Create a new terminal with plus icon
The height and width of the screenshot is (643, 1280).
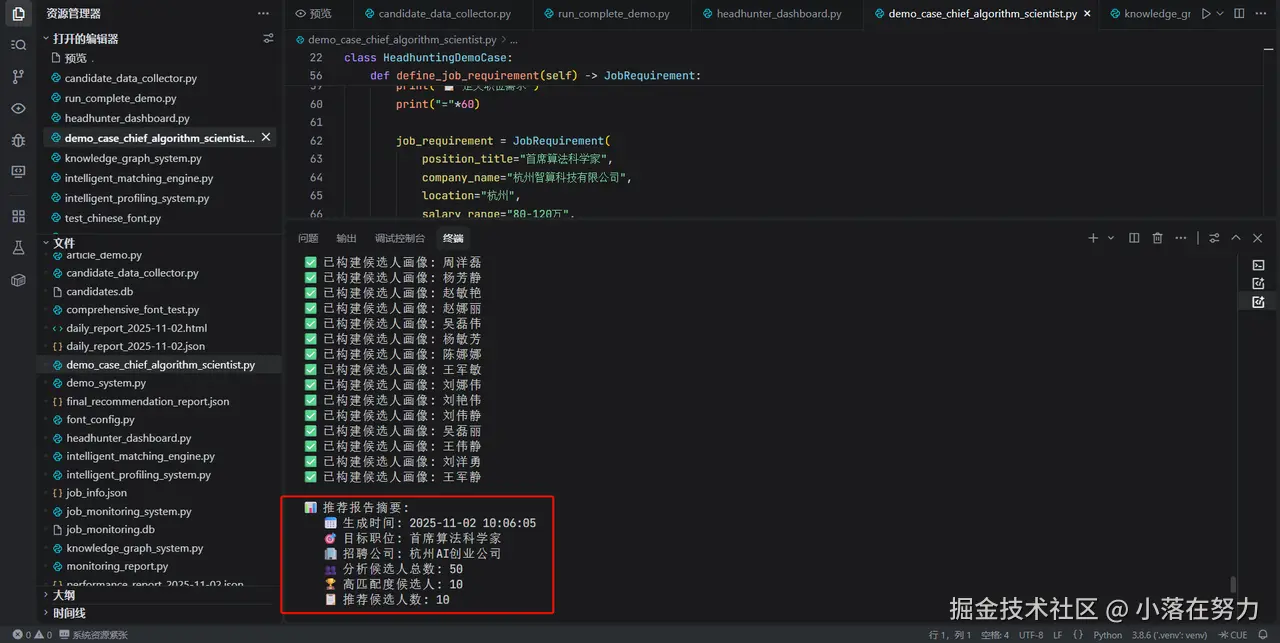tap(1093, 238)
